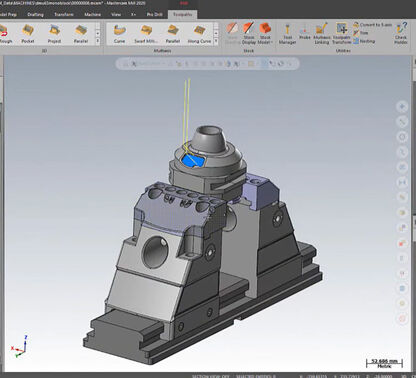
Task: Click Convert to 5-axis
Action: tap(372, 25)
